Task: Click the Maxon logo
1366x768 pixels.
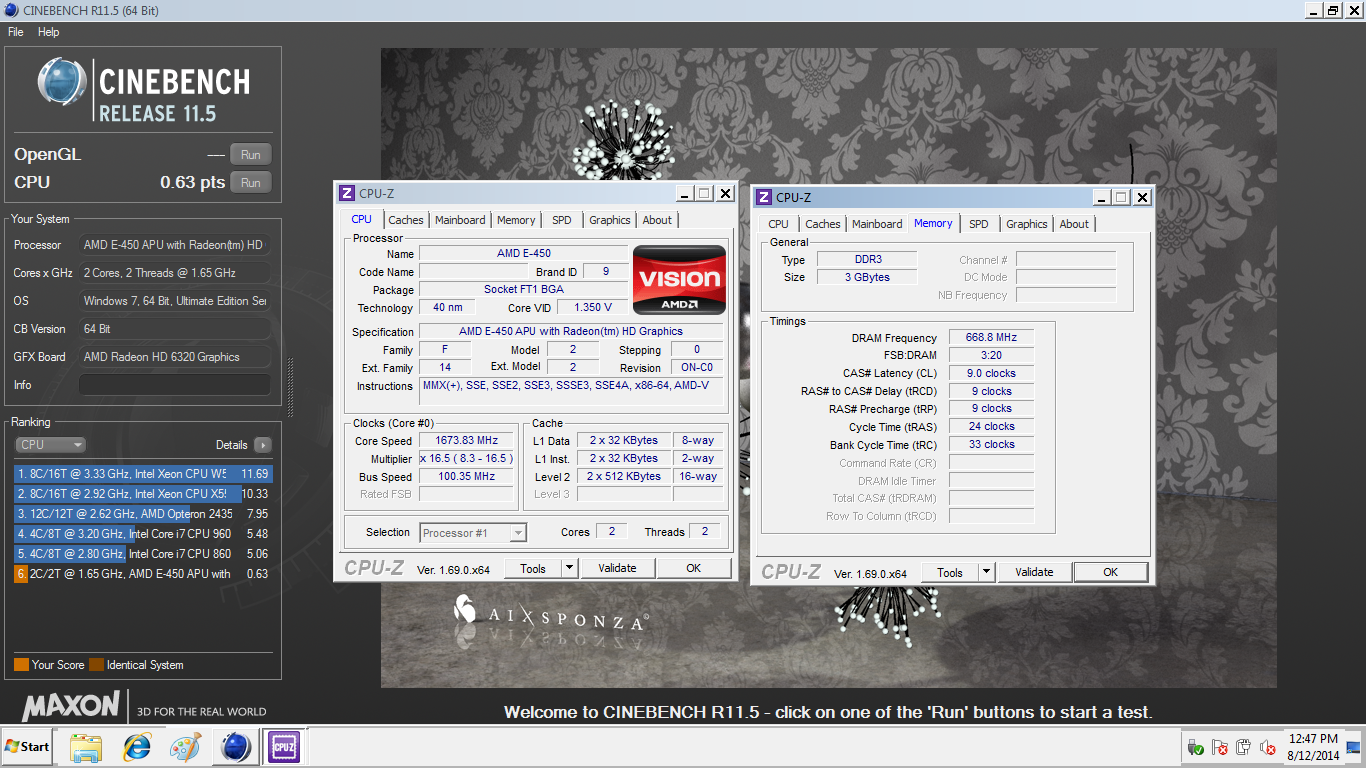Action: point(71,706)
